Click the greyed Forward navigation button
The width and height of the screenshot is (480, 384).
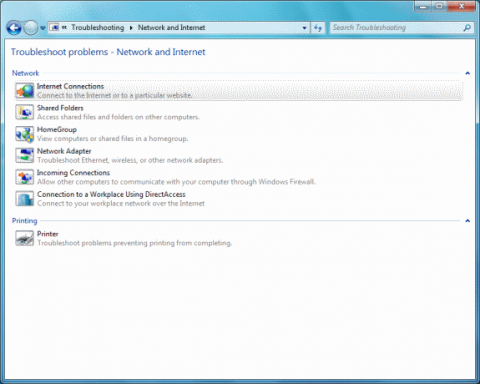(x=31, y=28)
